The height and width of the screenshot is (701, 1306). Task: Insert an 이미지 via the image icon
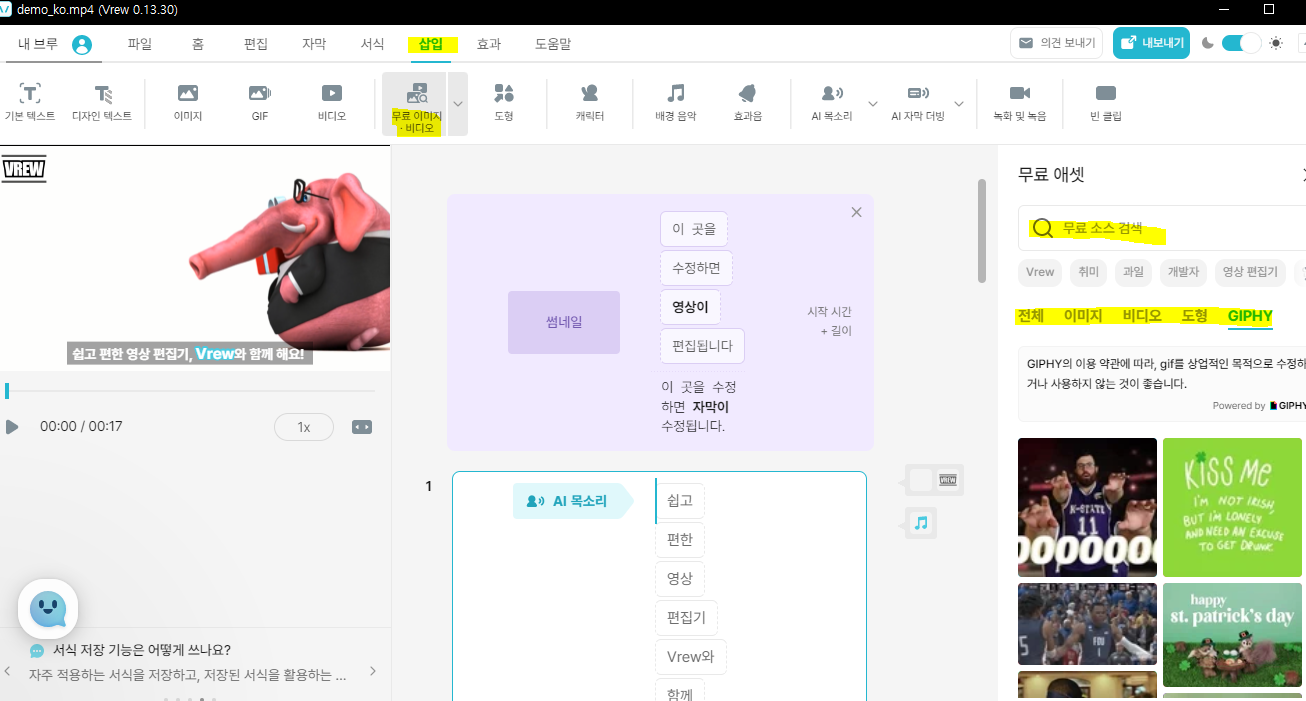(186, 103)
